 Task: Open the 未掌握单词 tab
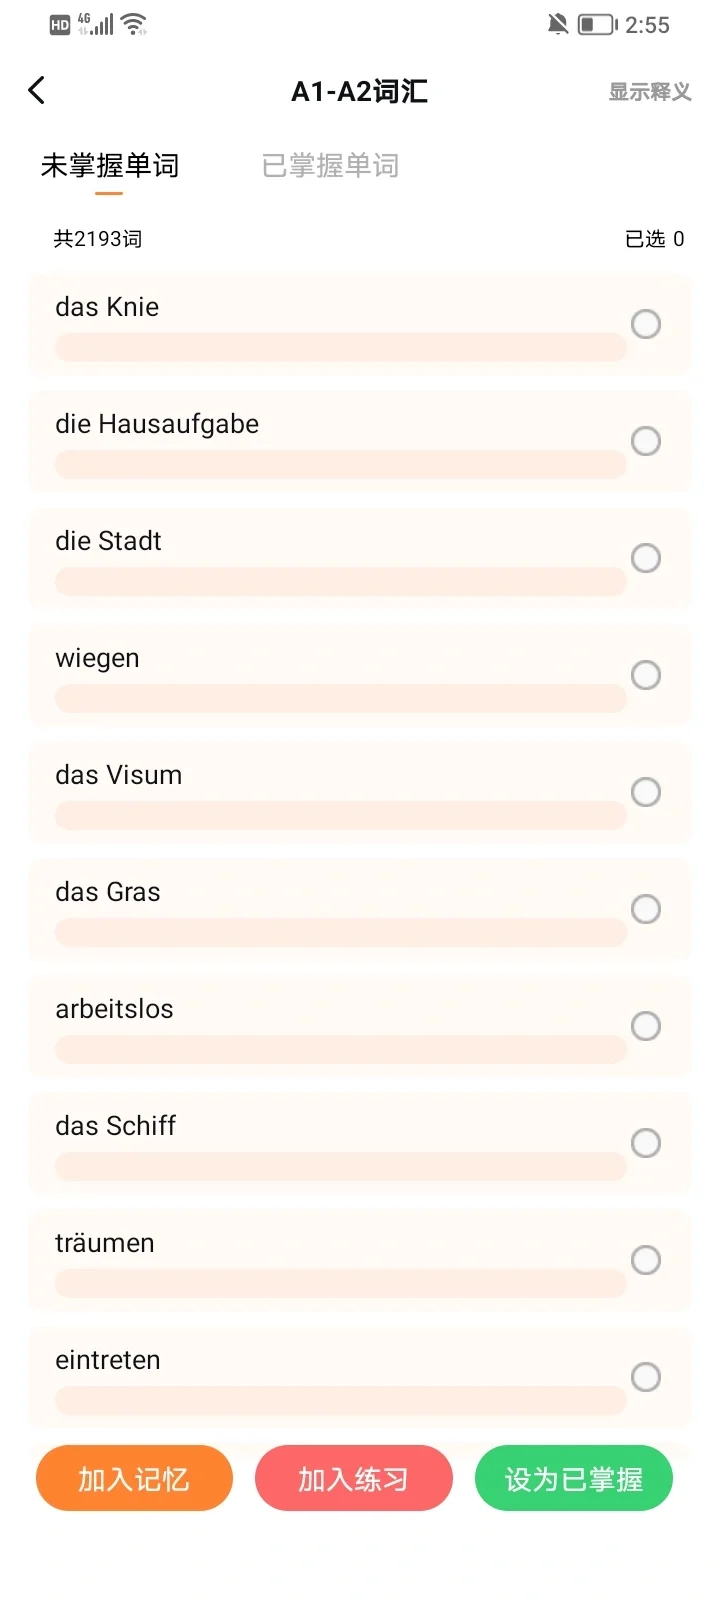tap(110, 166)
